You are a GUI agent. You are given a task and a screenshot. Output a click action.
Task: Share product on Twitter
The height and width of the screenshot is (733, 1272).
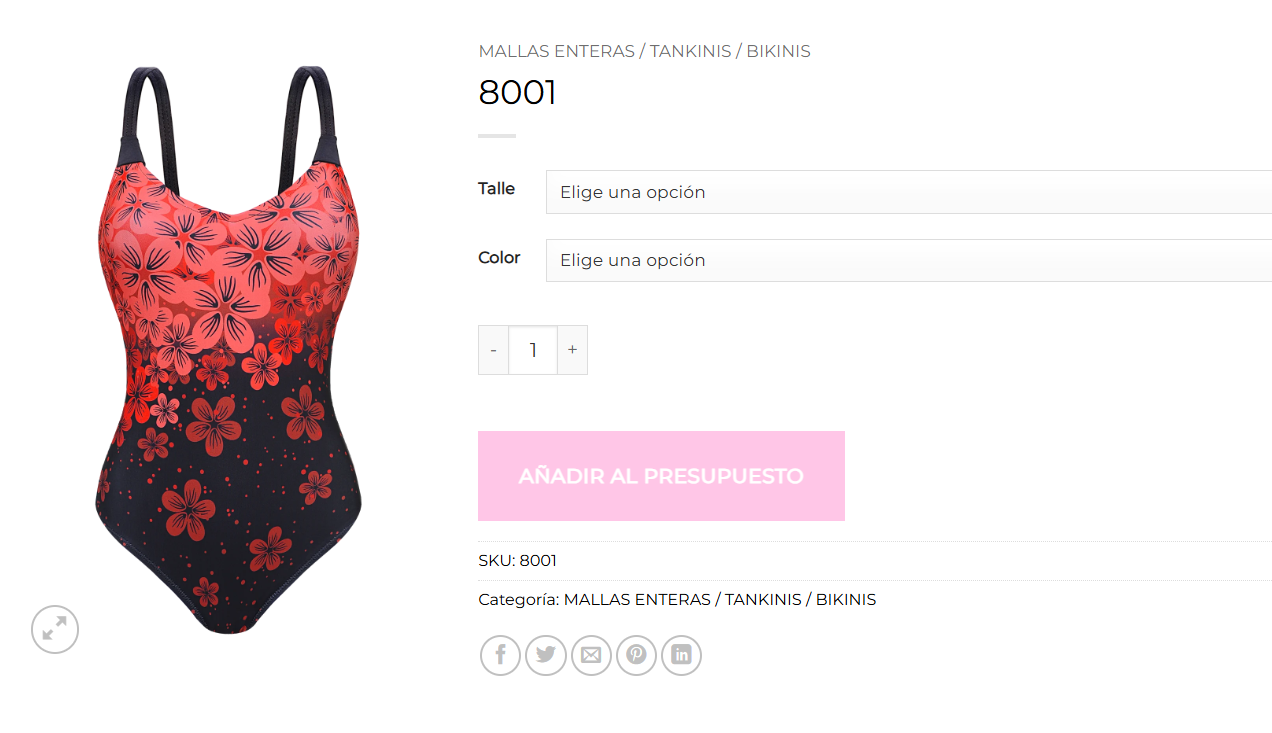click(546, 656)
